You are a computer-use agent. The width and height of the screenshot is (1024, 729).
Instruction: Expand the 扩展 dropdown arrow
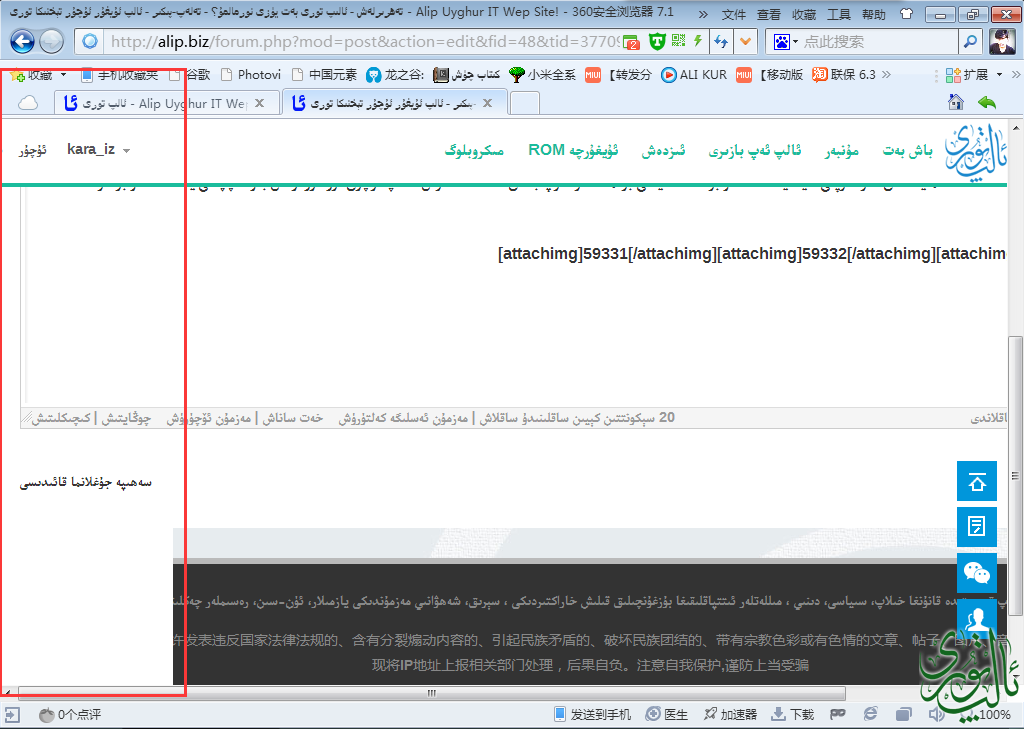[x=999, y=75]
